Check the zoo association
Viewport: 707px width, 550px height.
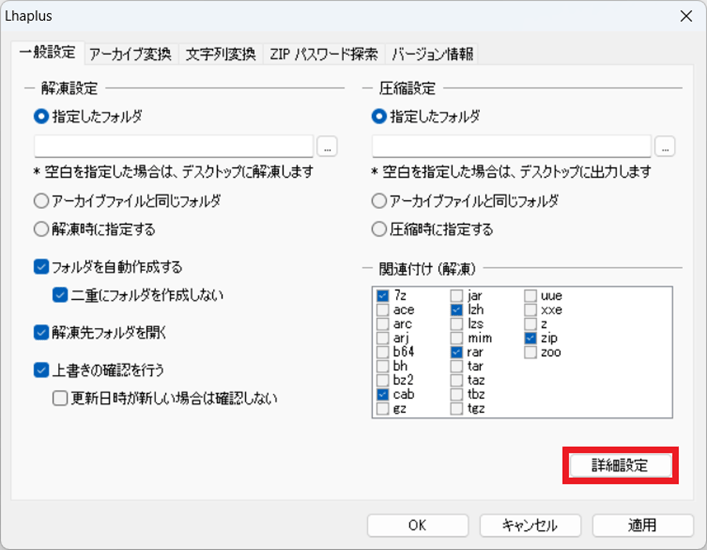click(x=531, y=352)
